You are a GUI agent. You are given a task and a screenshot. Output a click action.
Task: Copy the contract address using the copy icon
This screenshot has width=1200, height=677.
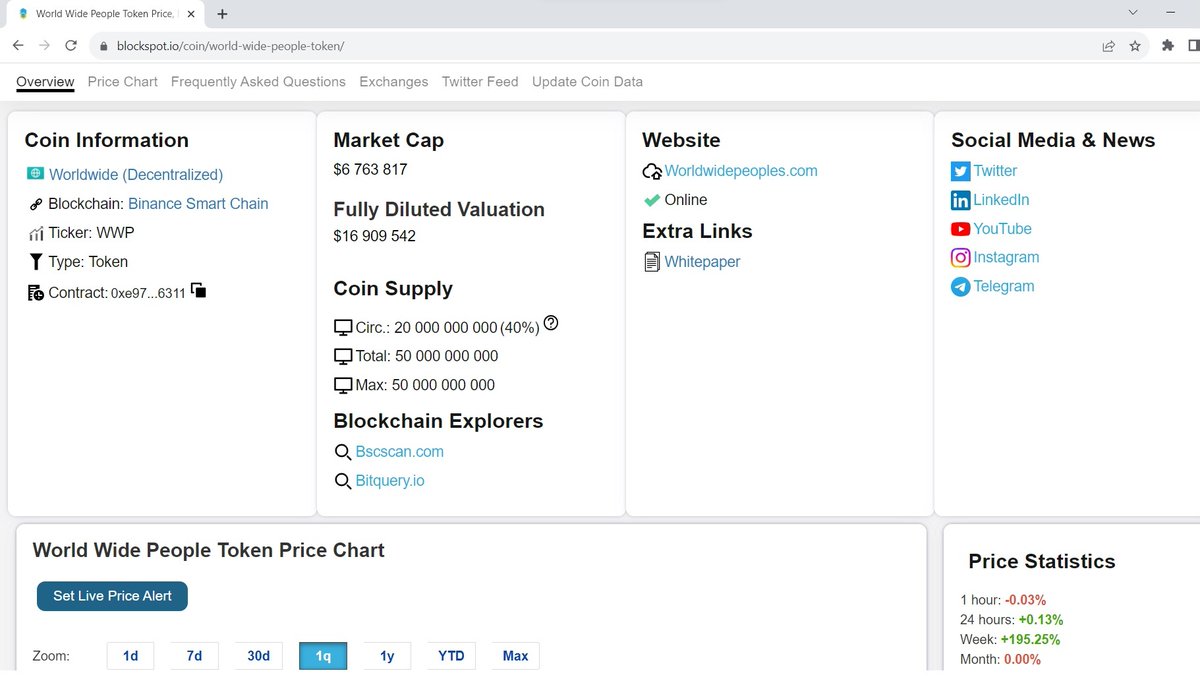coord(198,291)
